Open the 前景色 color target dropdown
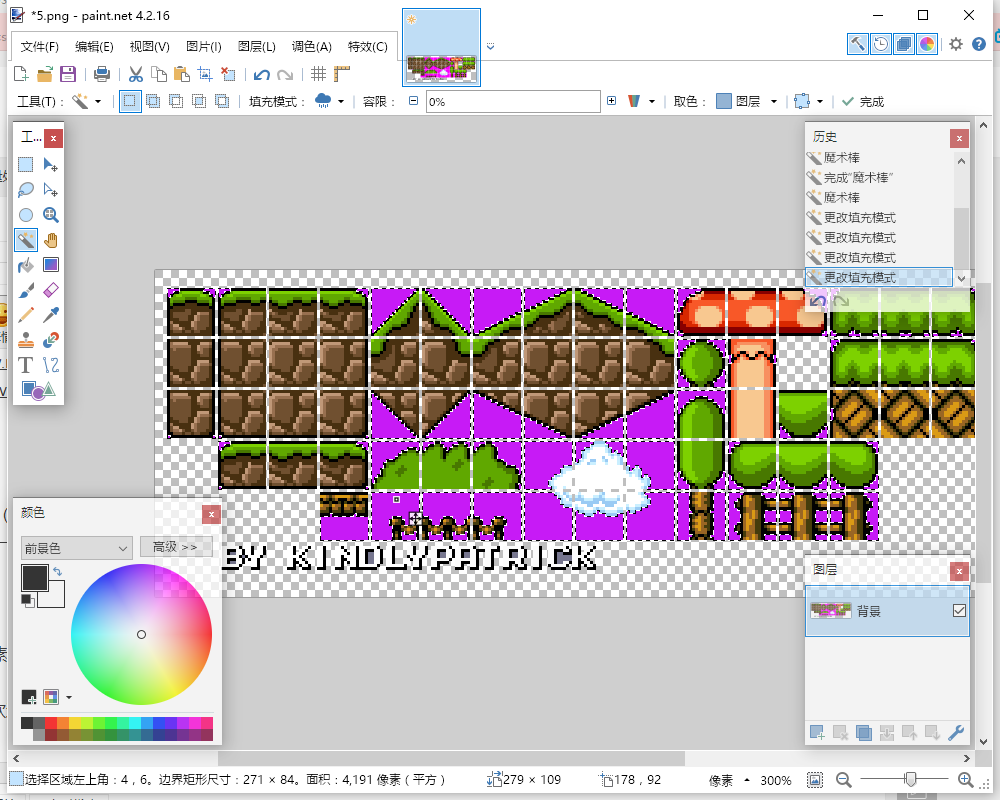Image resolution: width=1000 pixels, height=800 pixels. pyautogui.click(x=77, y=548)
